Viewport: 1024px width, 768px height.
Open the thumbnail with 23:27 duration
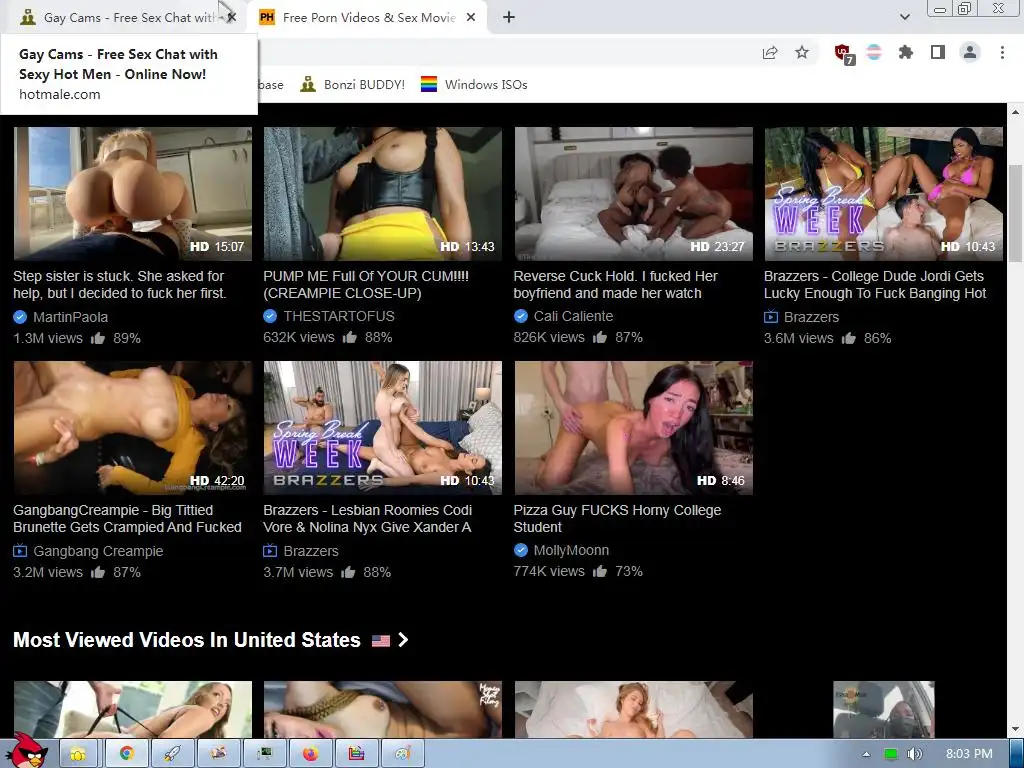pyautogui.click(x=633, y=194)
